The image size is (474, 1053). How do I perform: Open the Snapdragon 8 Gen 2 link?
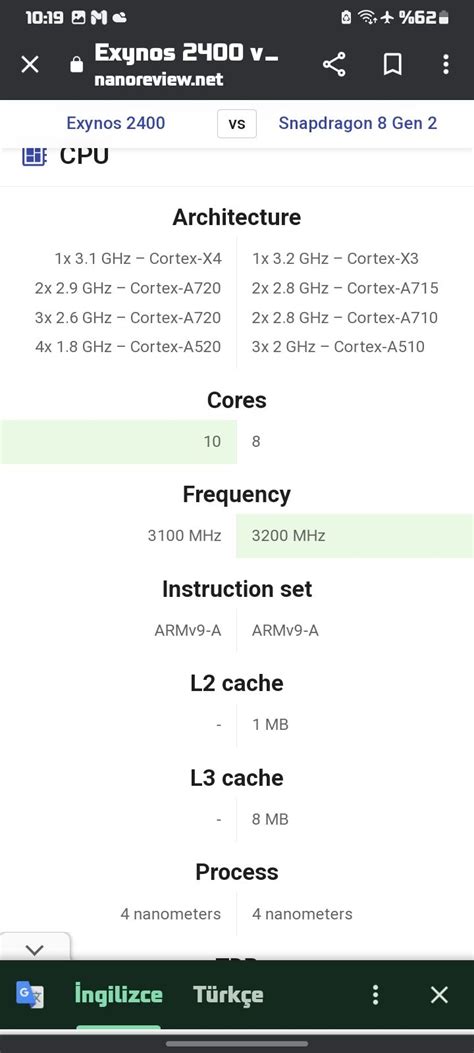click(x=358, y=124)
